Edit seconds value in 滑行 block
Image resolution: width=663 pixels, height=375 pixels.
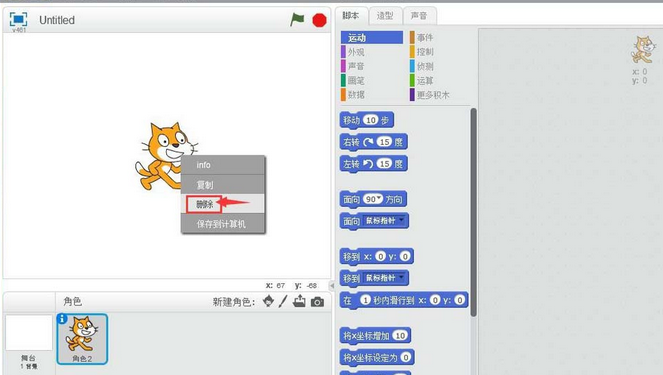click(365, 300)
